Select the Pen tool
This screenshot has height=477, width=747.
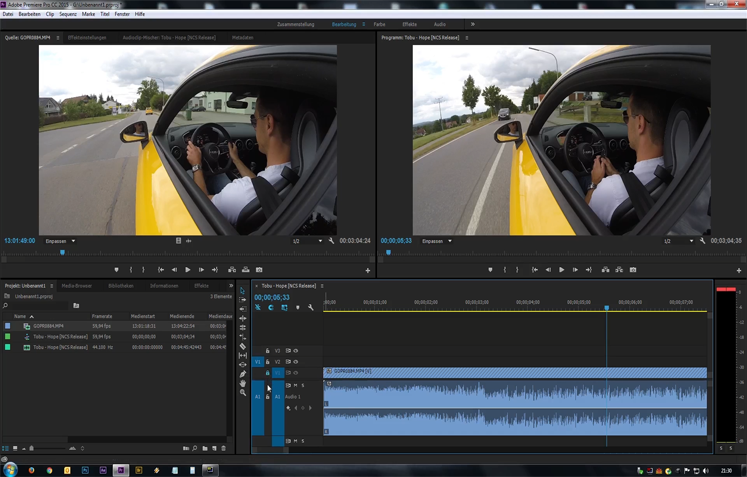point(242,374)
